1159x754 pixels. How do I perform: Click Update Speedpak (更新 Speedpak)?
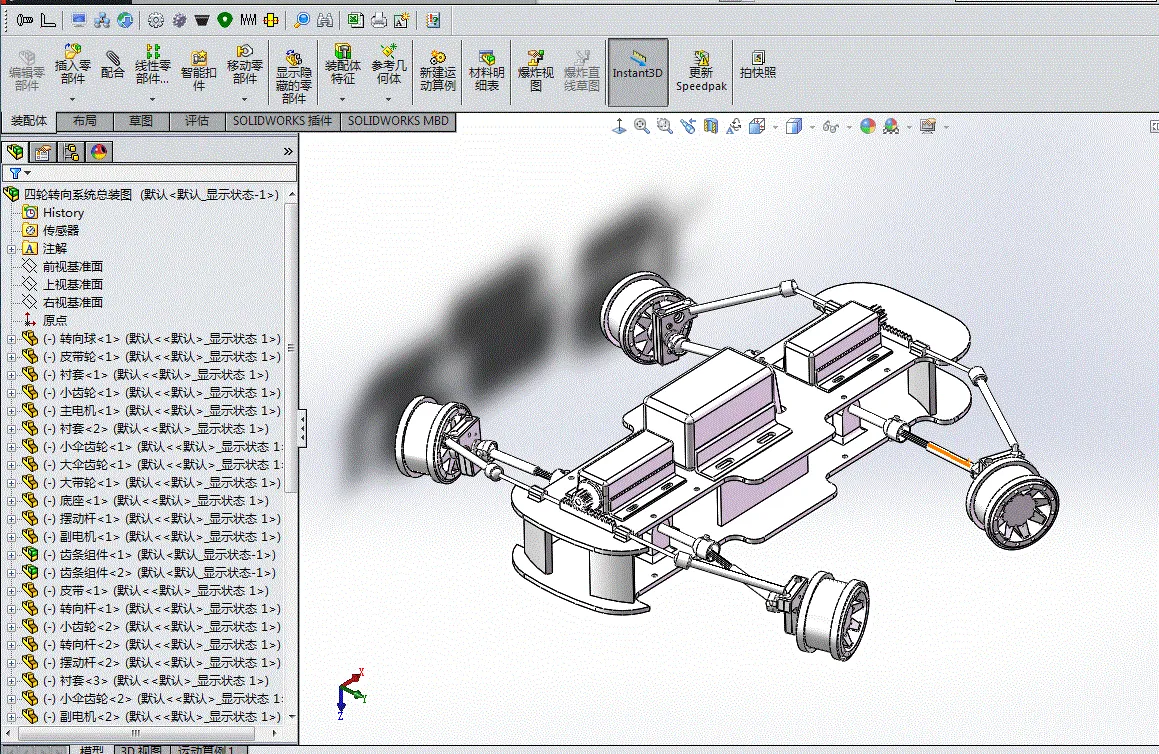(x=701, y=69)
